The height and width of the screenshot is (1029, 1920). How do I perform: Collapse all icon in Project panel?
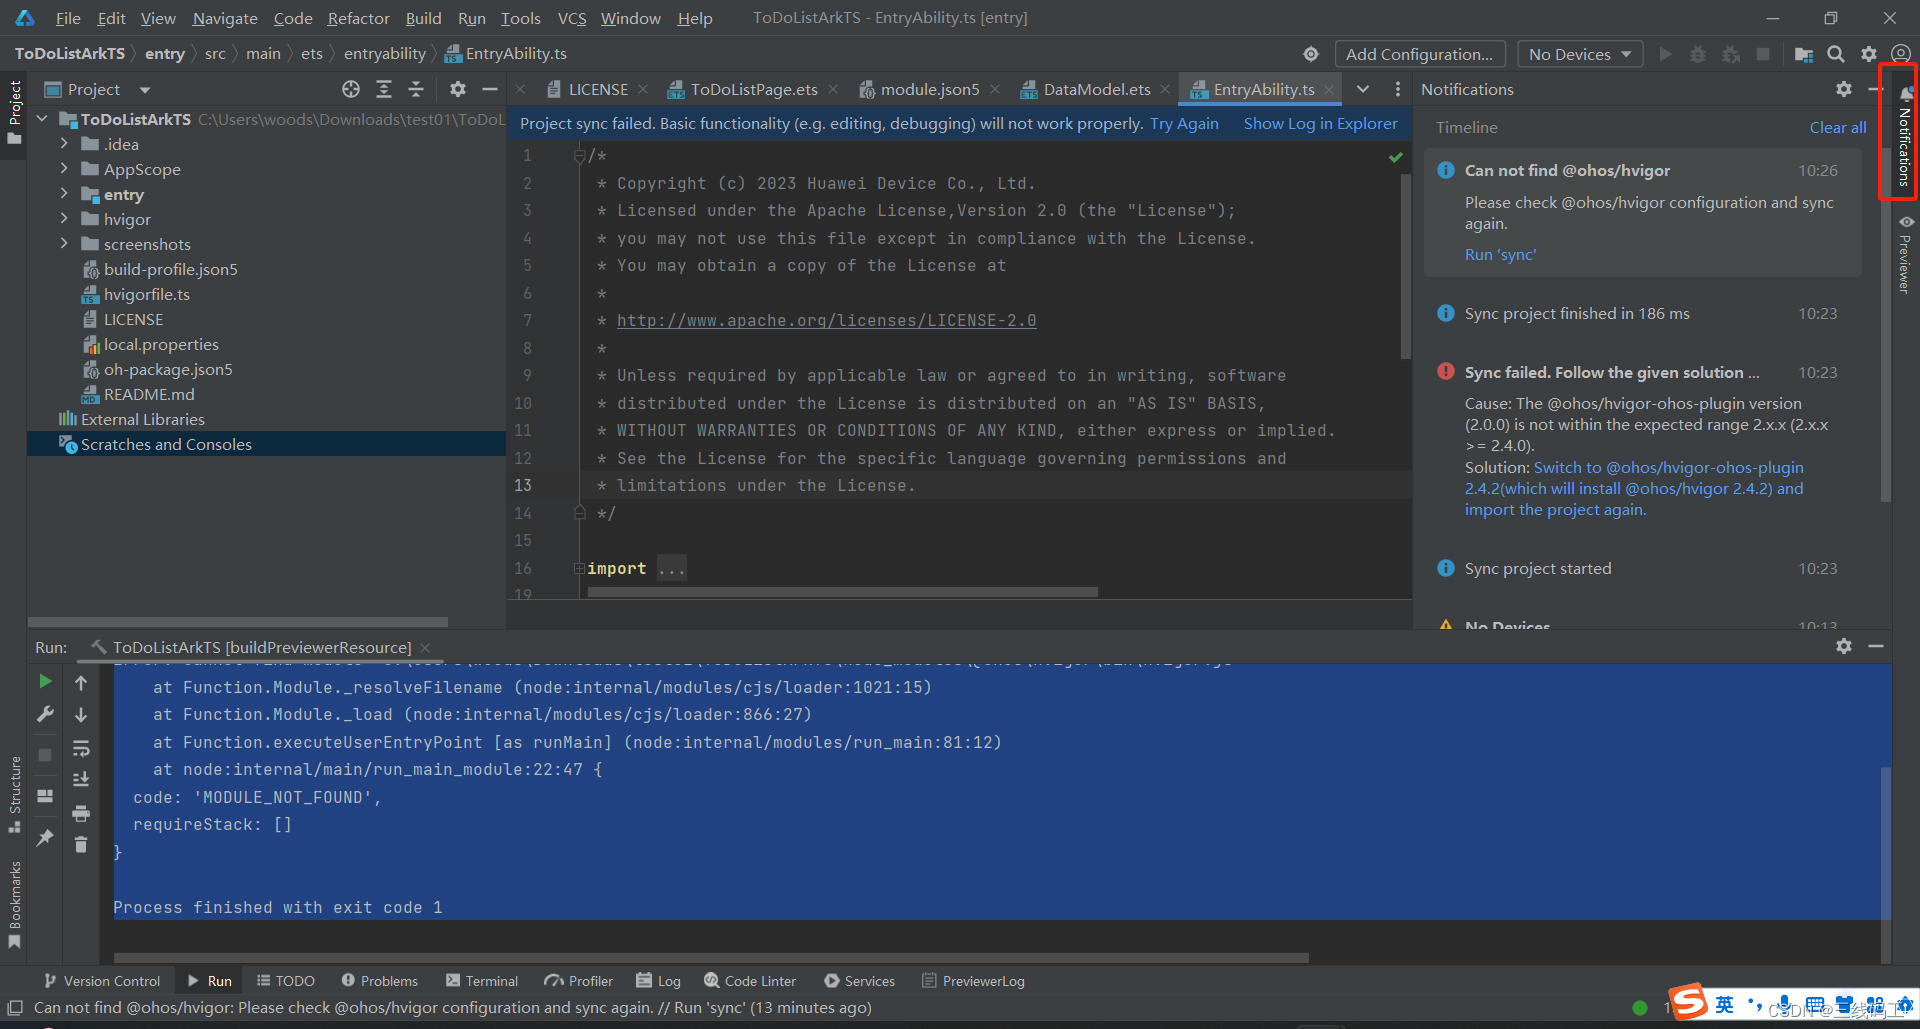[416, 89]
